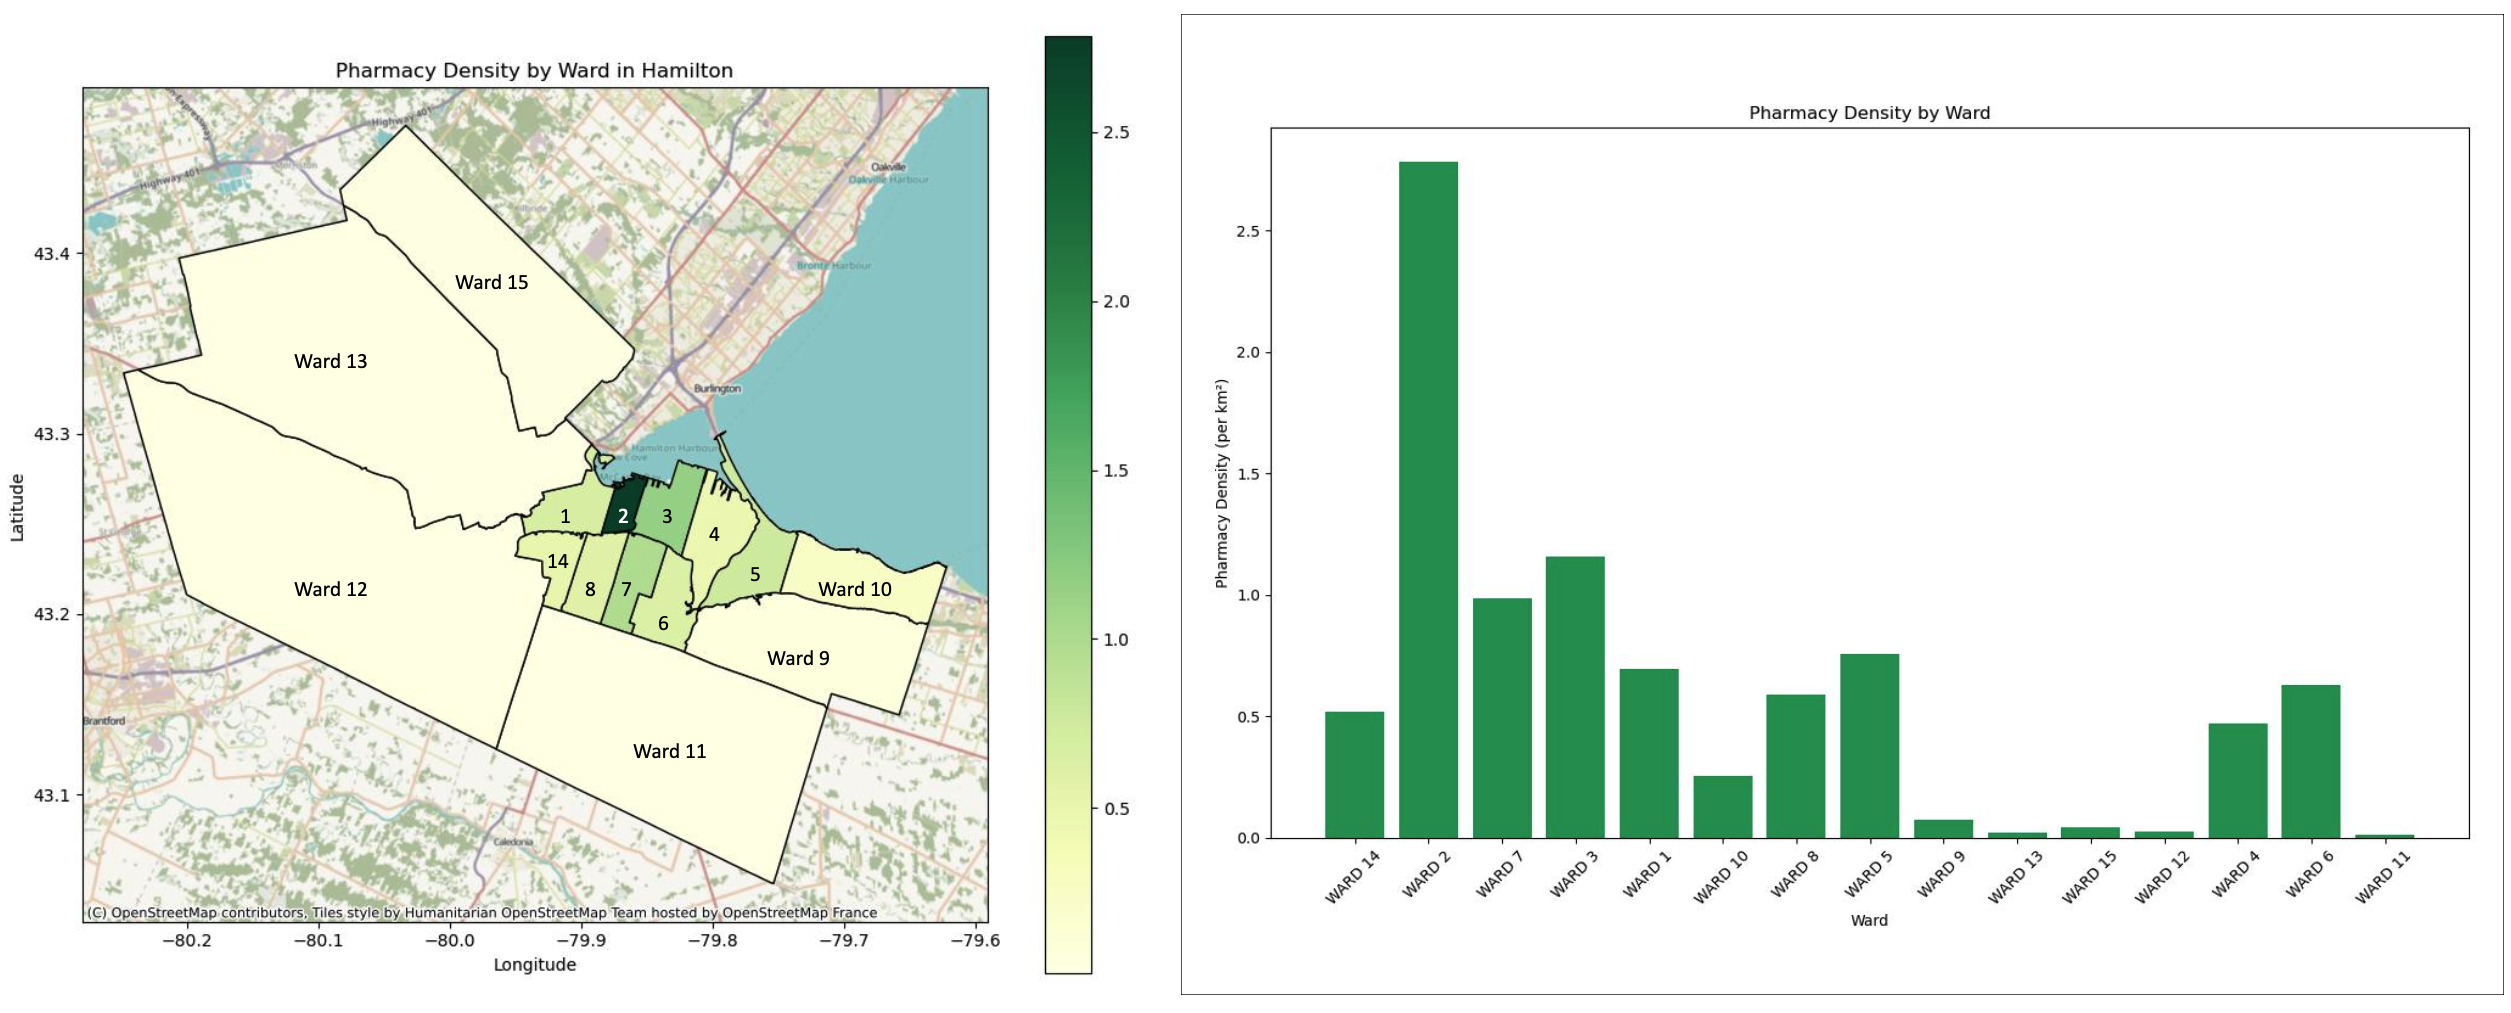Select the WARD 4 bar
Image resolution: width=2511 pixels, height=1013 pixels.
click(x=2238, y=781)
